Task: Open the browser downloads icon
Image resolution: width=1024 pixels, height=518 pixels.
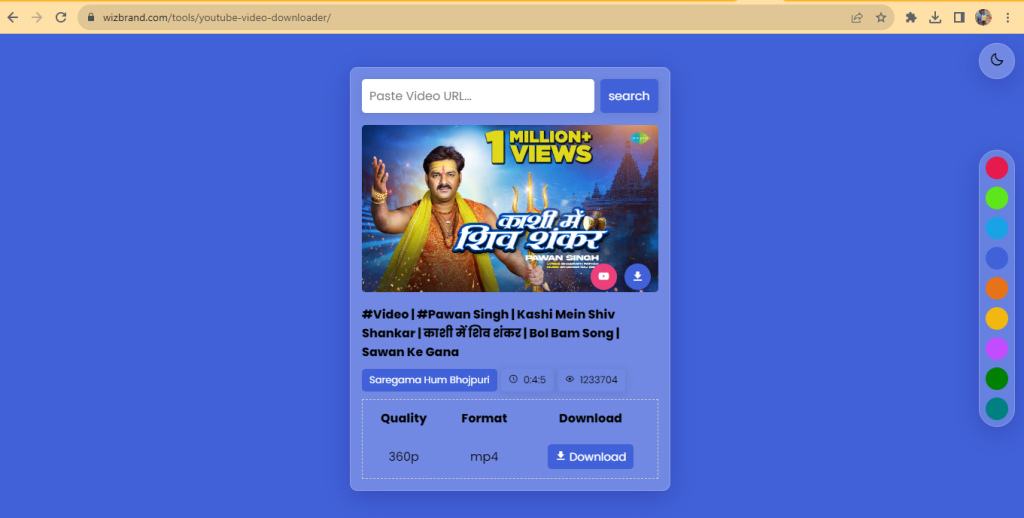Action: 935,17
